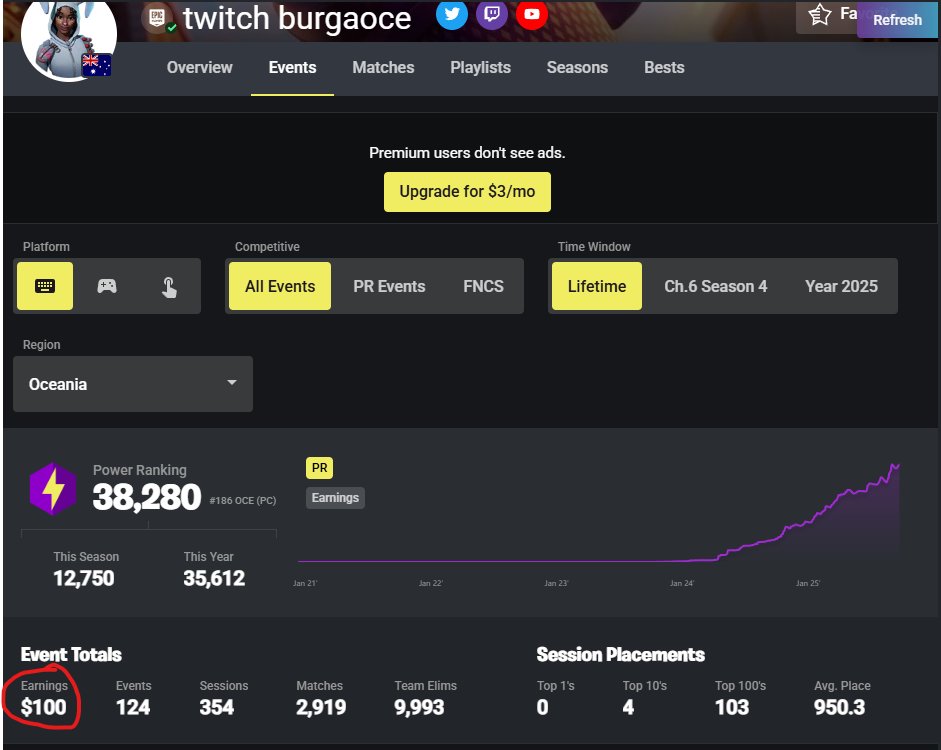Viewport: 941px width, 750px height.
Task: Filter by All Events
Action: pyautogui.click(x=280, y=286)
